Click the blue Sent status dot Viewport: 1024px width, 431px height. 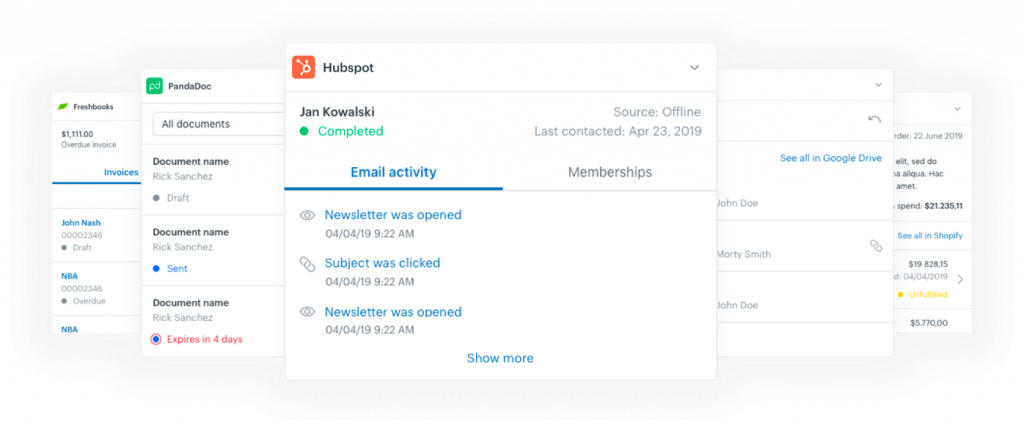tap(156, 268)
